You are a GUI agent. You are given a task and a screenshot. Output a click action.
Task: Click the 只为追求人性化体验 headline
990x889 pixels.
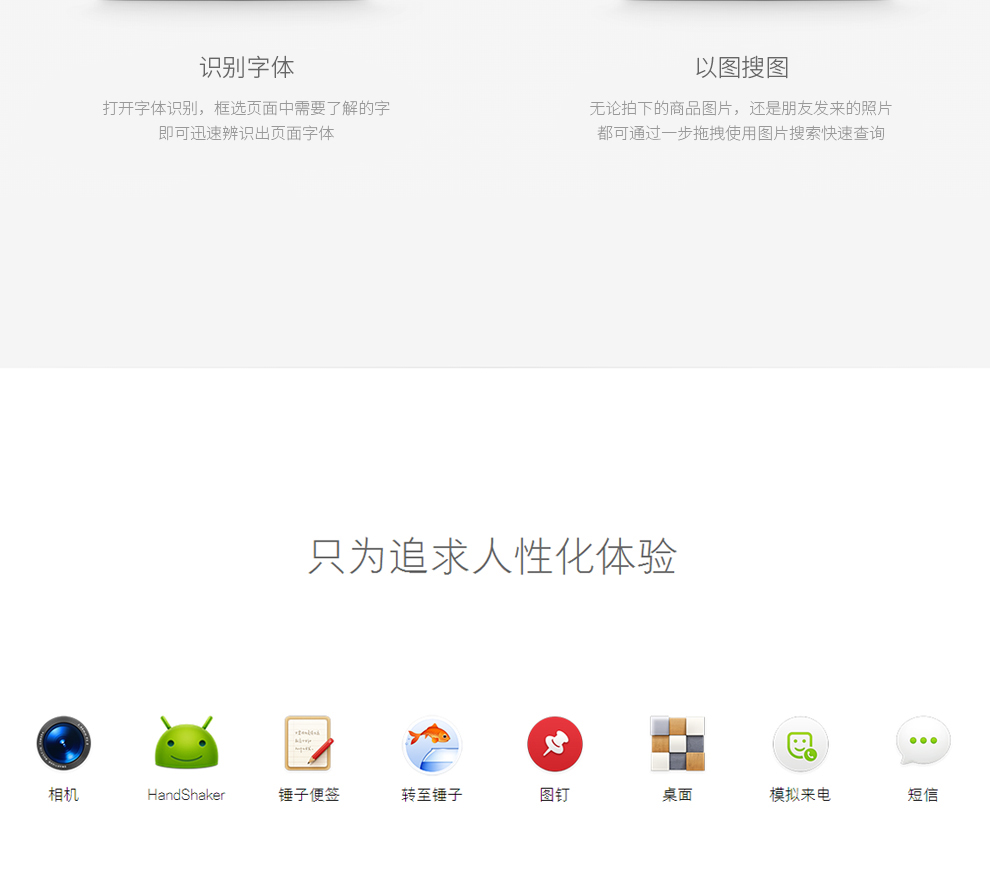pos(492,557)
